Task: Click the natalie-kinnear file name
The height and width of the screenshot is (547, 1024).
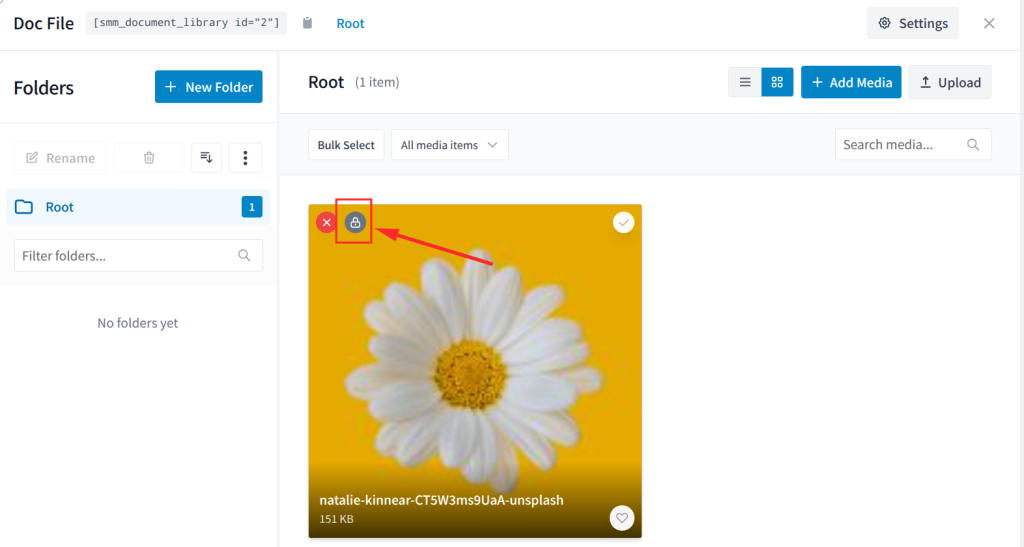Action: click(x=441, y=500)
